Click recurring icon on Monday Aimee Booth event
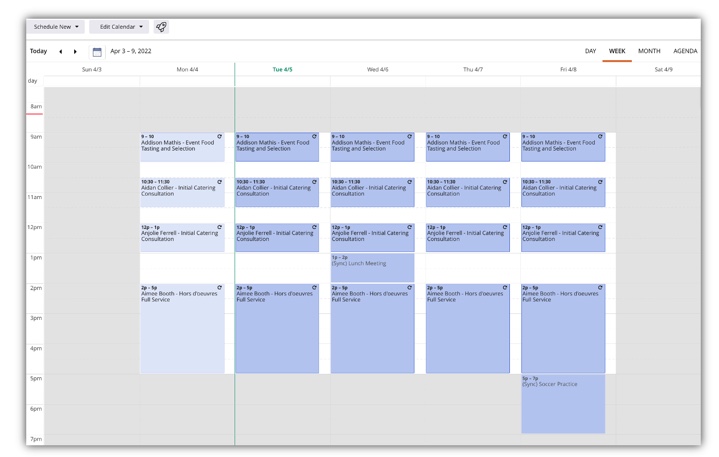This screenshot has width=719, height=457. click(x=220, y=288)
